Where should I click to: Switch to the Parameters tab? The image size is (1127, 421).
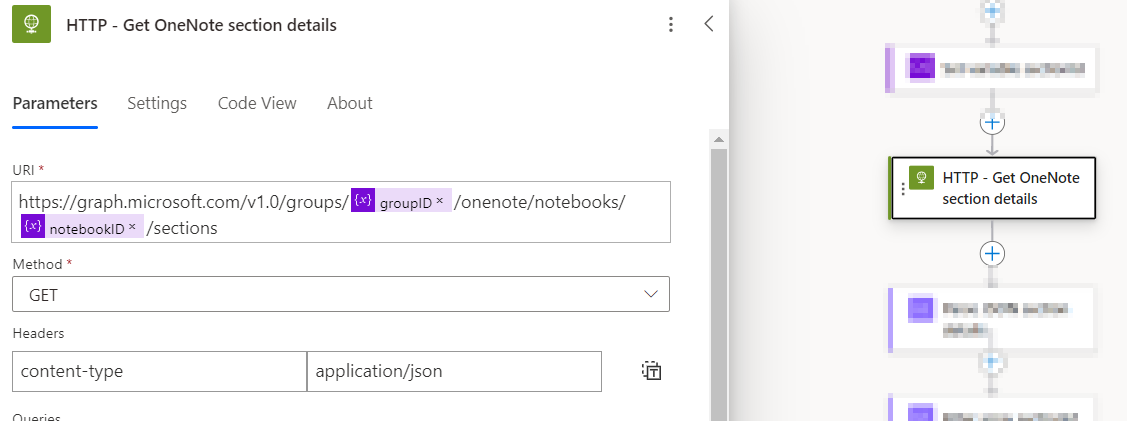click(x=55, y=103)
